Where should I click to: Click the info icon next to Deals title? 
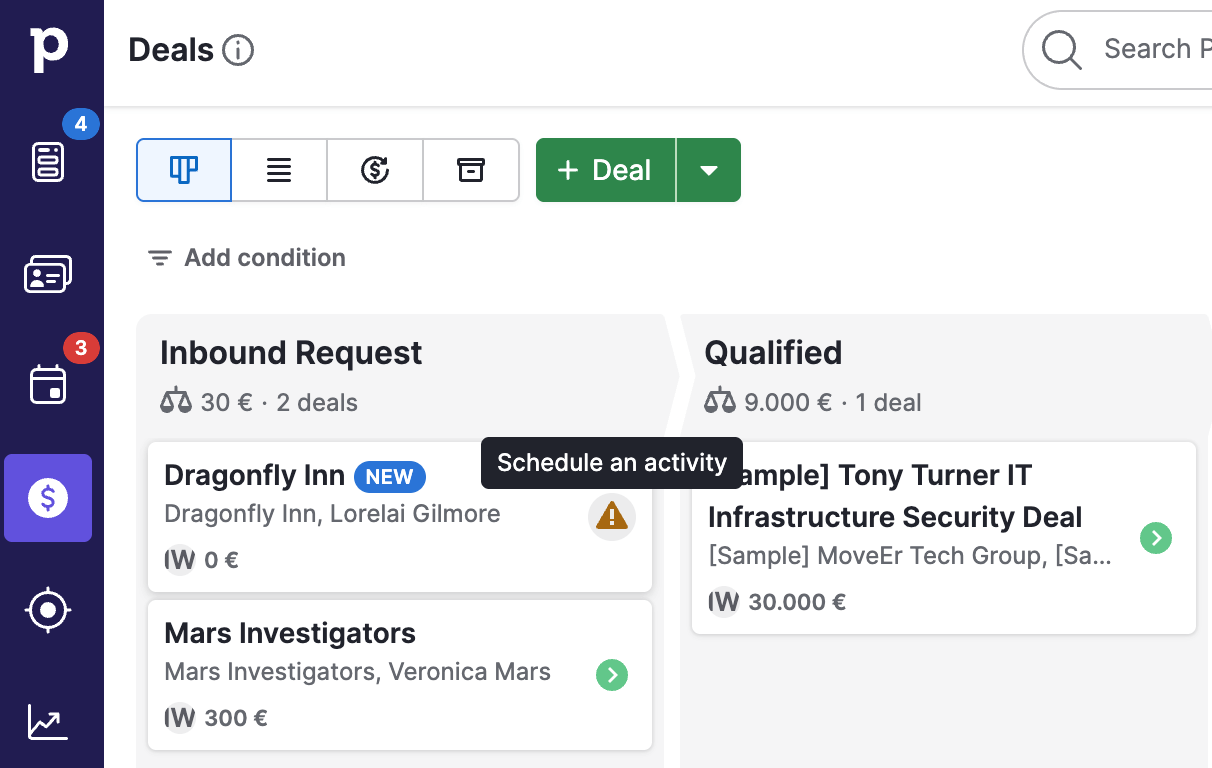[238, 50]
